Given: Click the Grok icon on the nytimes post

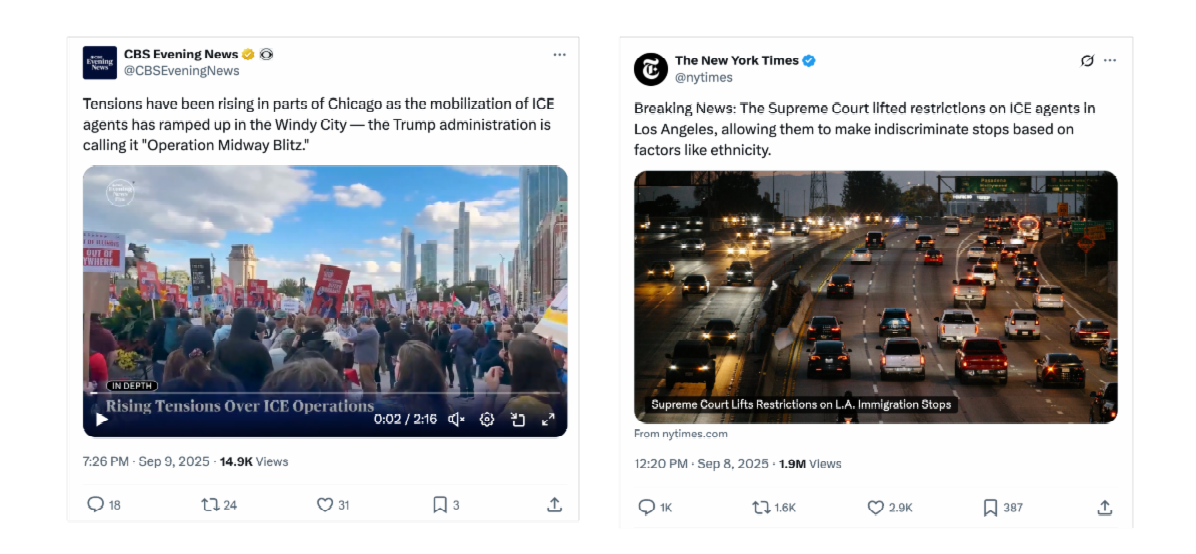Looking at the screenshot, I should (1088, 60).
